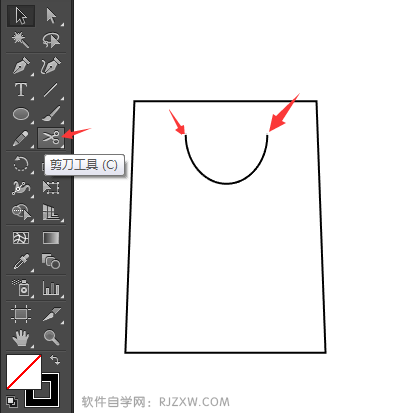Viewport: 397px width, 413px height.
Task: Choose the Eyedropper tool
Action: (x=21, y=262)
